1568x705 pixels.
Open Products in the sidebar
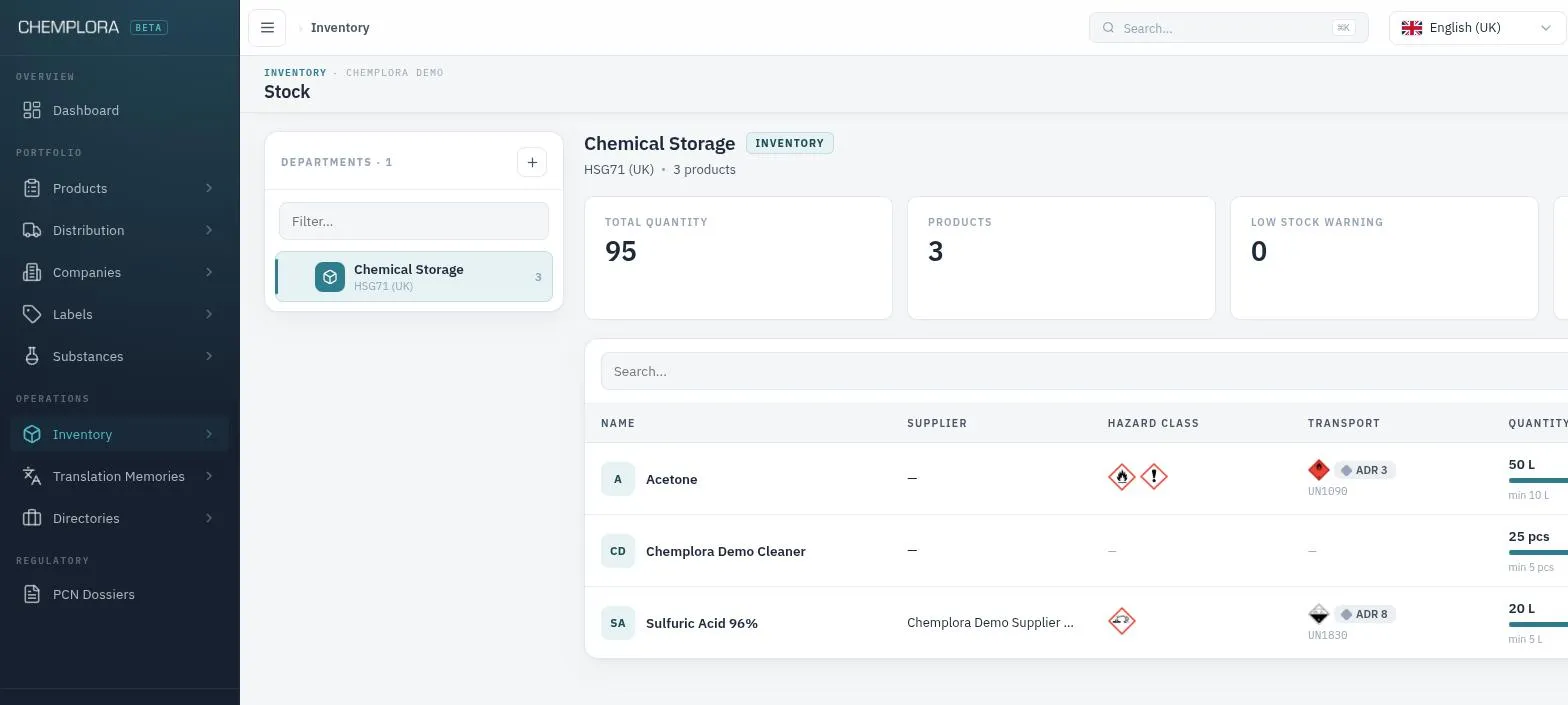(x=120, y=188)
